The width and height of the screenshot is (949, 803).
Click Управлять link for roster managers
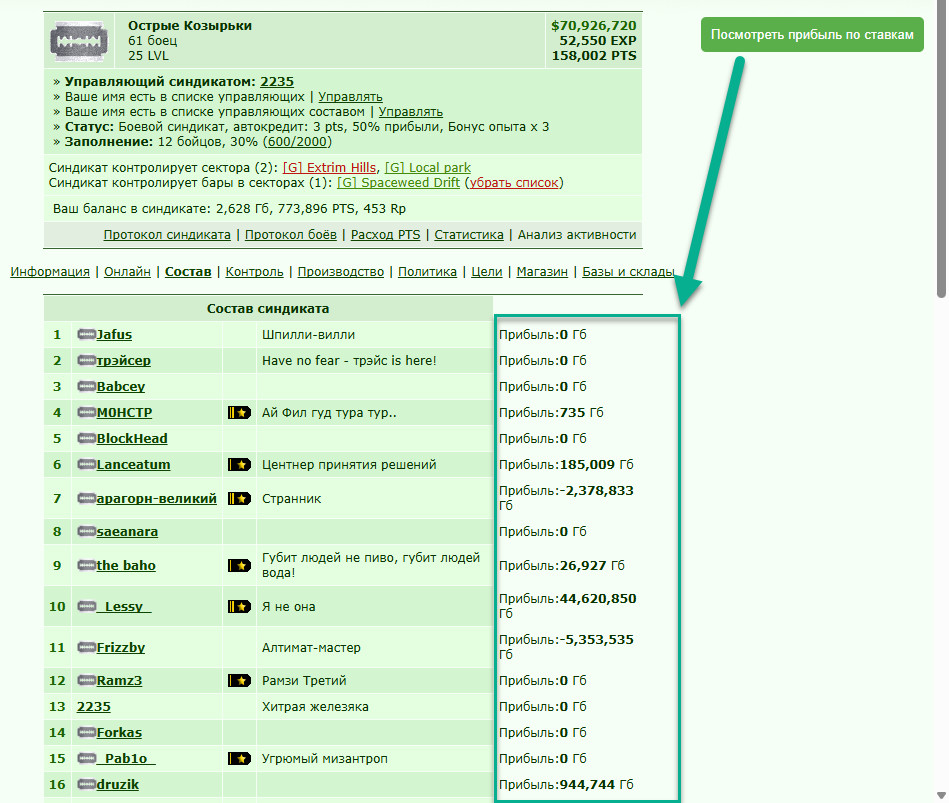[x=411, y=112]
